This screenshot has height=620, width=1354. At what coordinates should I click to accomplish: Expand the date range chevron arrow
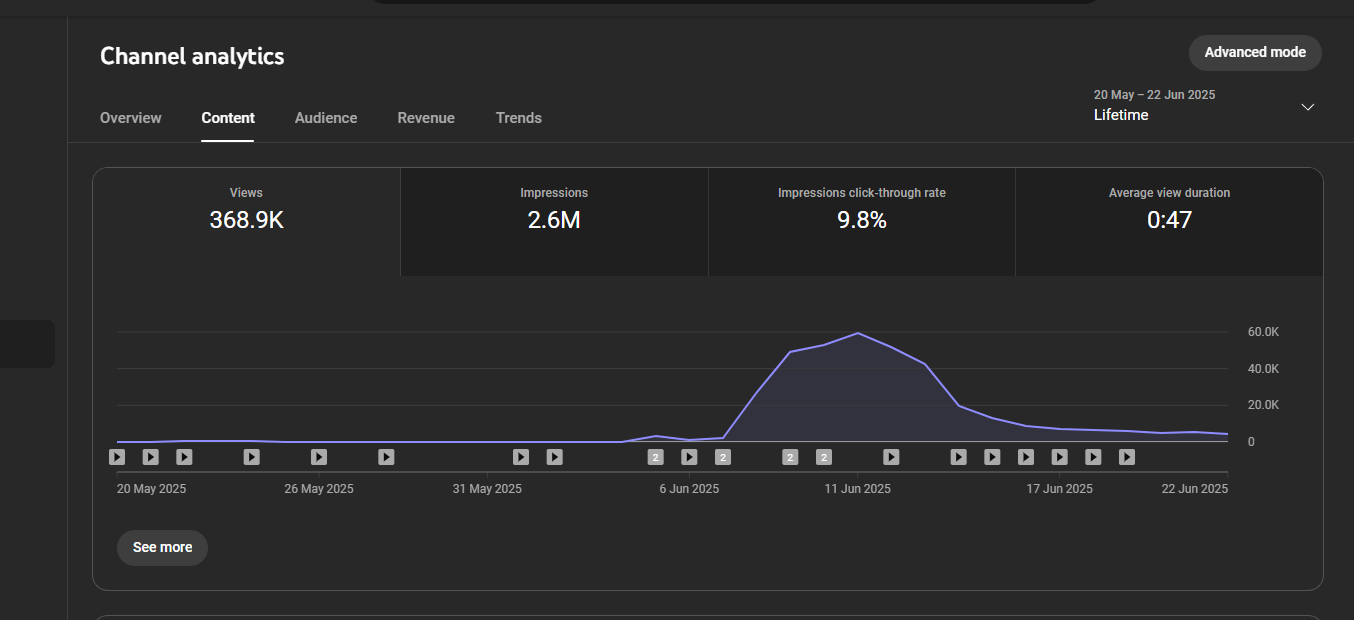pos(1307,107)
